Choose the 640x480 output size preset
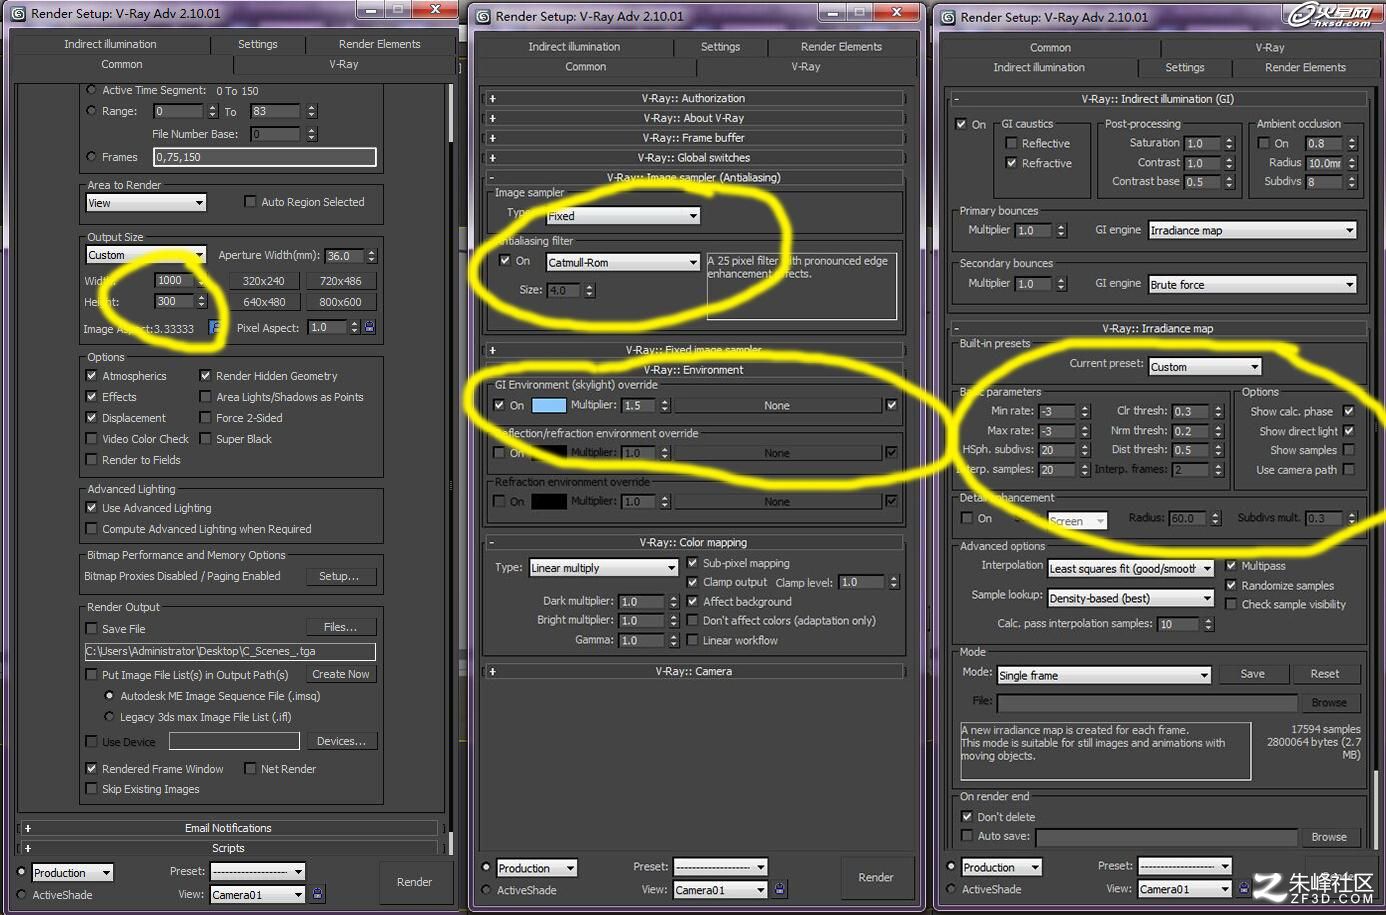Viewport: 1386px width, 915px height. 264,302
